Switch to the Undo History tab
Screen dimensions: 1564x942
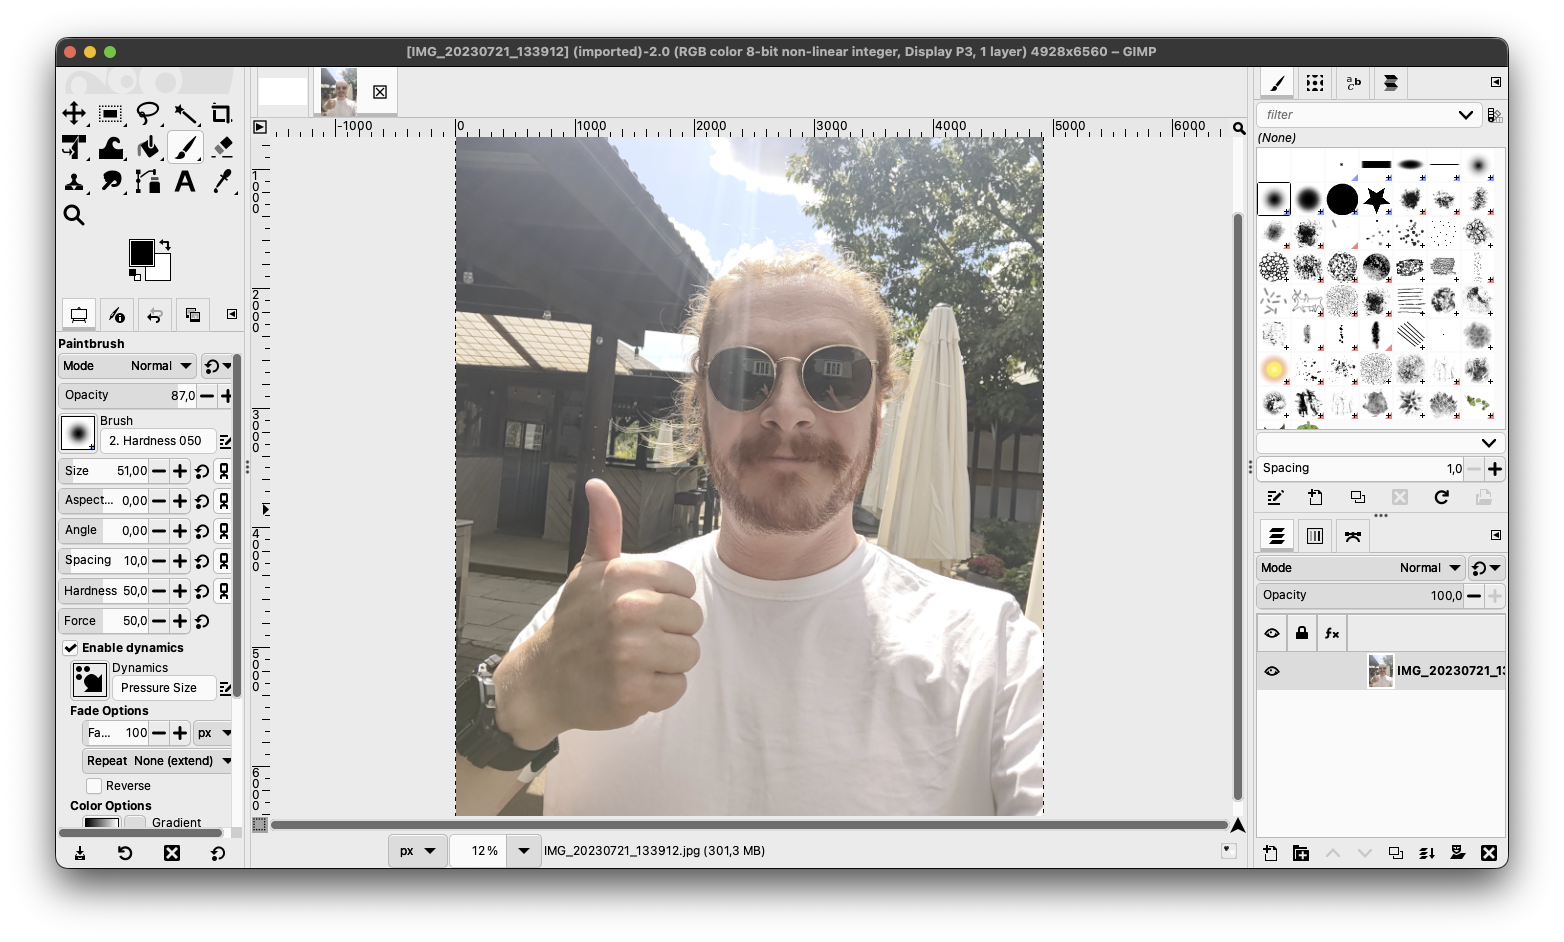tap(155, 315)
